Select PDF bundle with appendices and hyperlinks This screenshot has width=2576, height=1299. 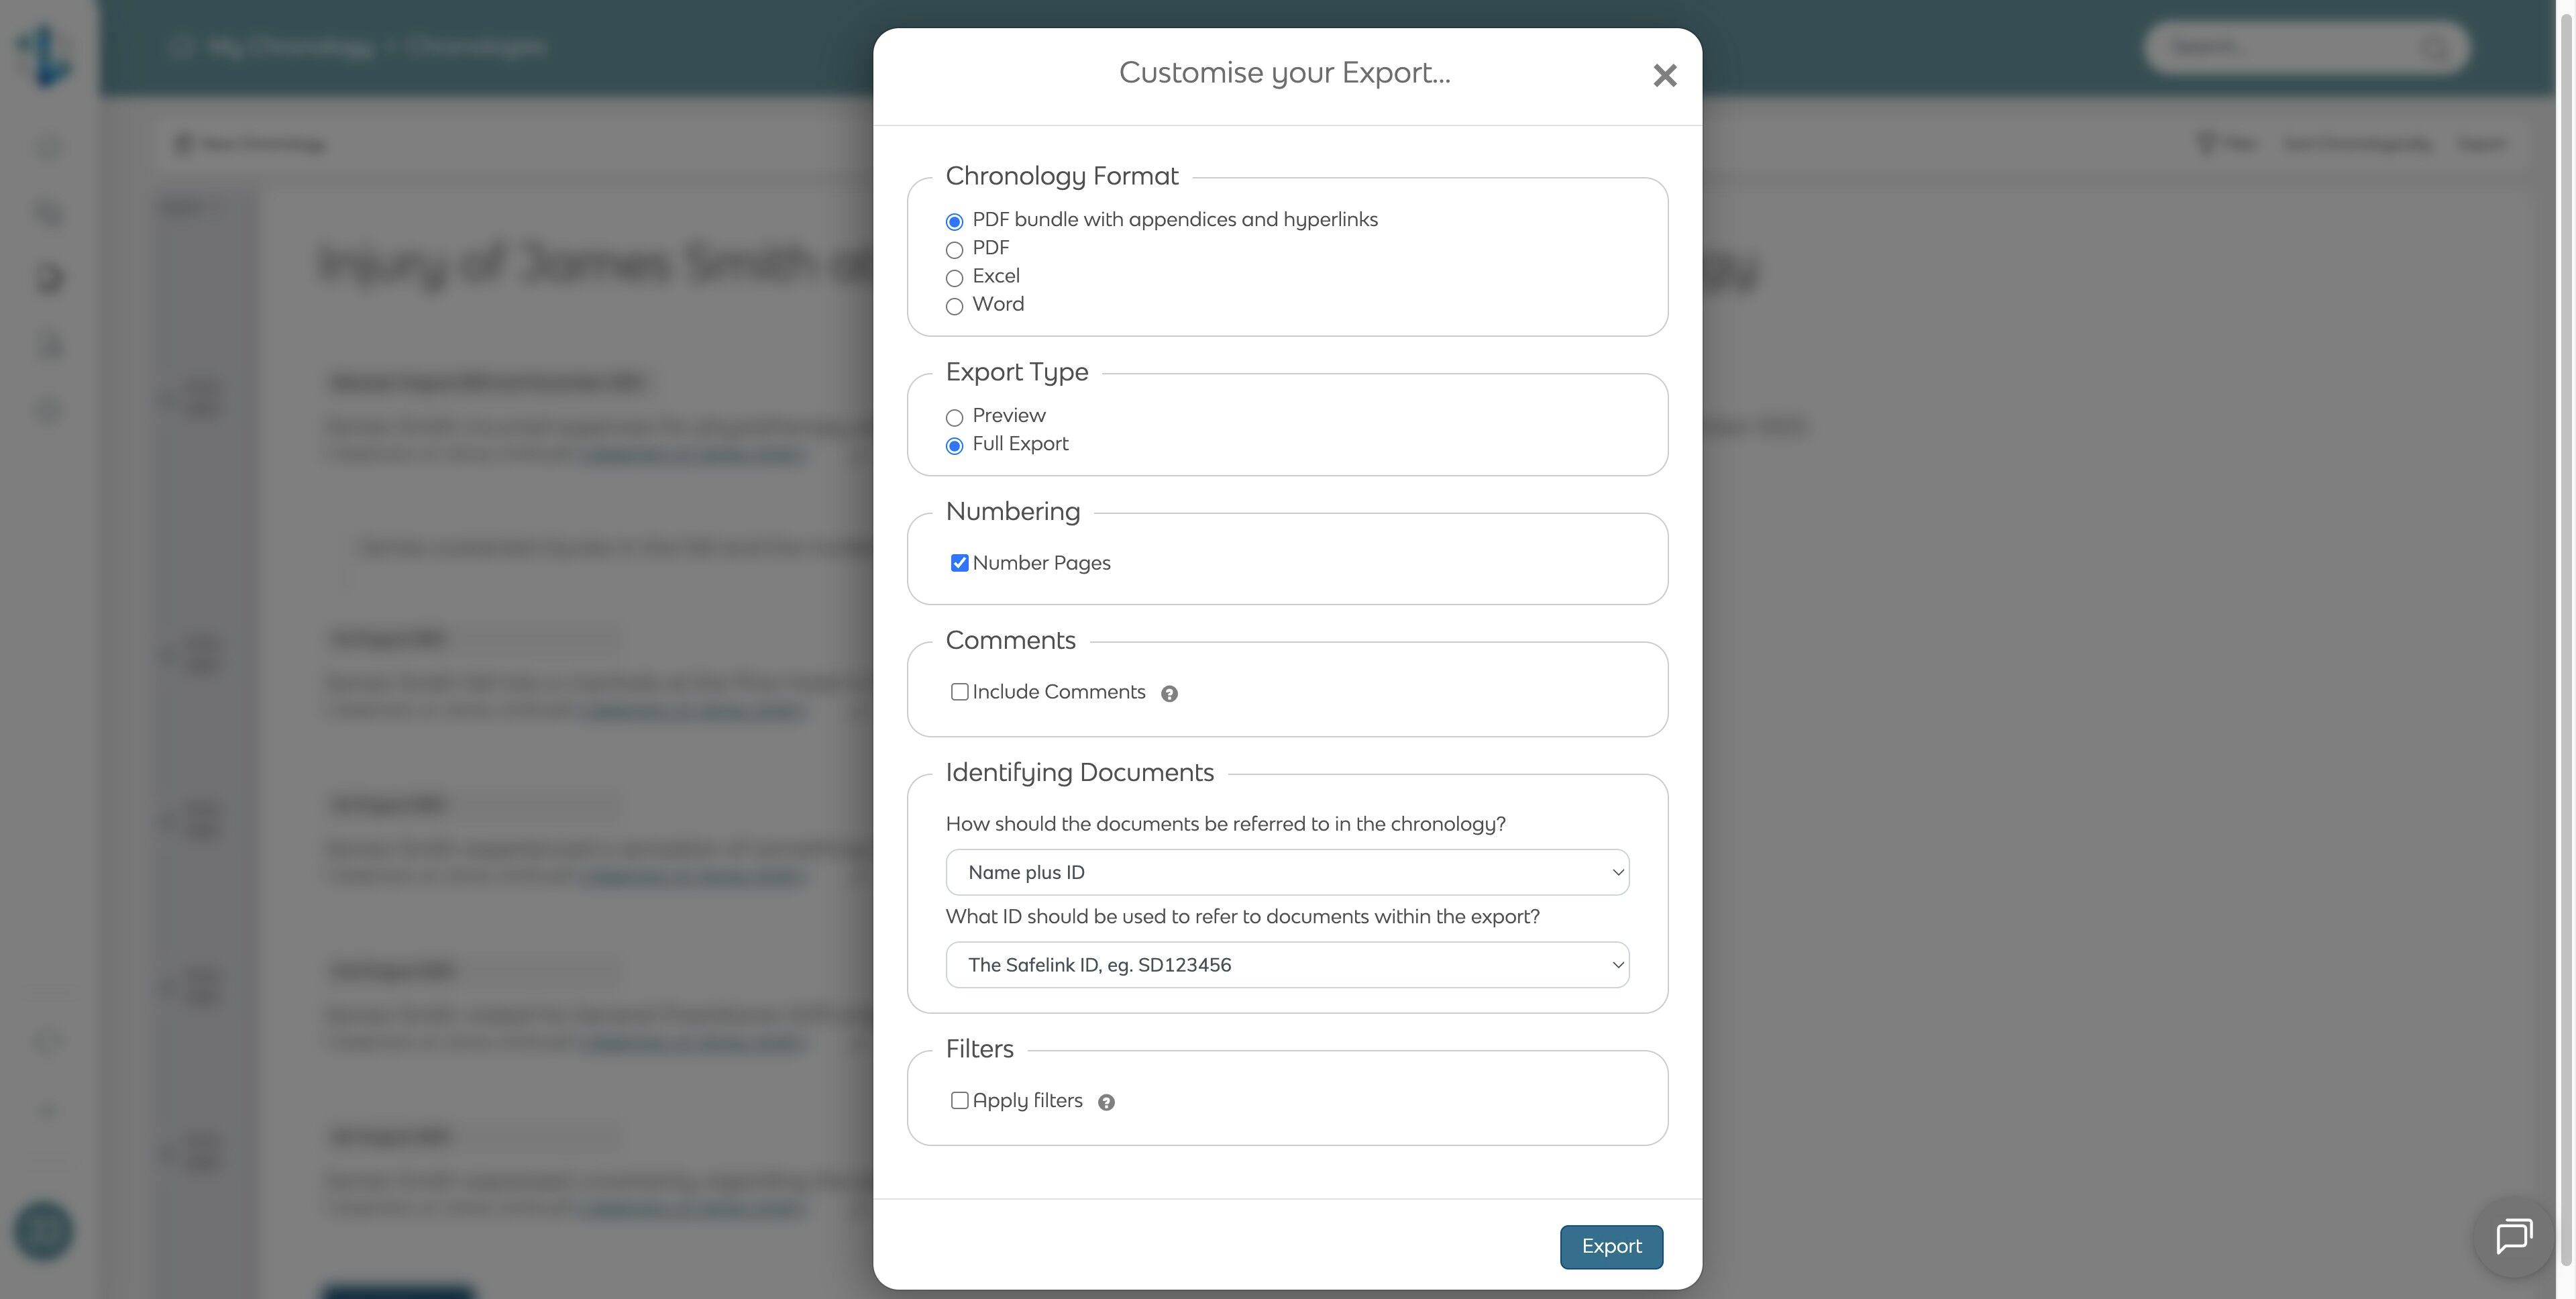click(954, 222)
